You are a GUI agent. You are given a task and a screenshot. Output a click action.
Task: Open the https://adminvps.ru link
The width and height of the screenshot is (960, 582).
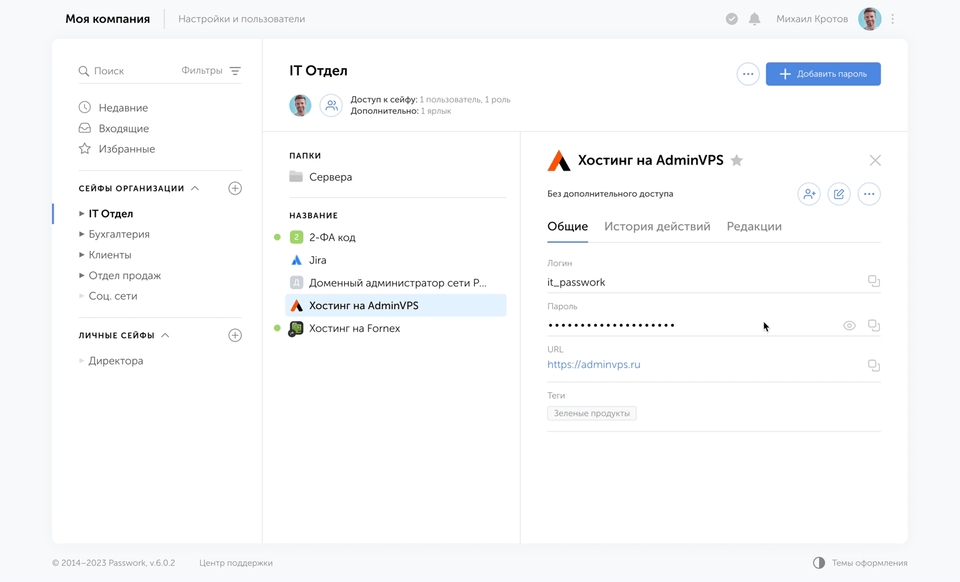(x=594, y=365)
